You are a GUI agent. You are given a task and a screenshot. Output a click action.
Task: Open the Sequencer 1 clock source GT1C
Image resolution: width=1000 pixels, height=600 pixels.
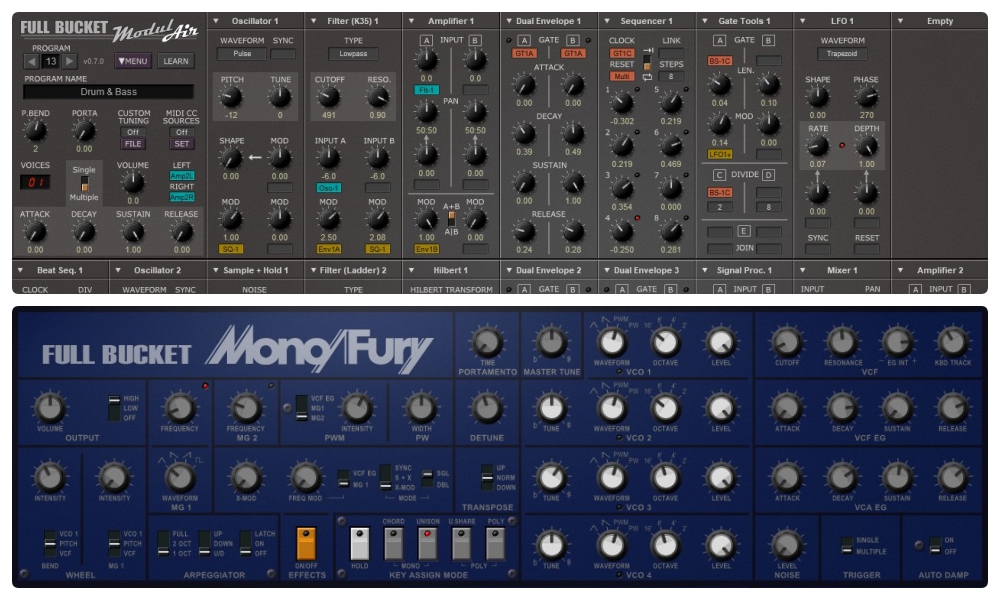tap(622, 54)
